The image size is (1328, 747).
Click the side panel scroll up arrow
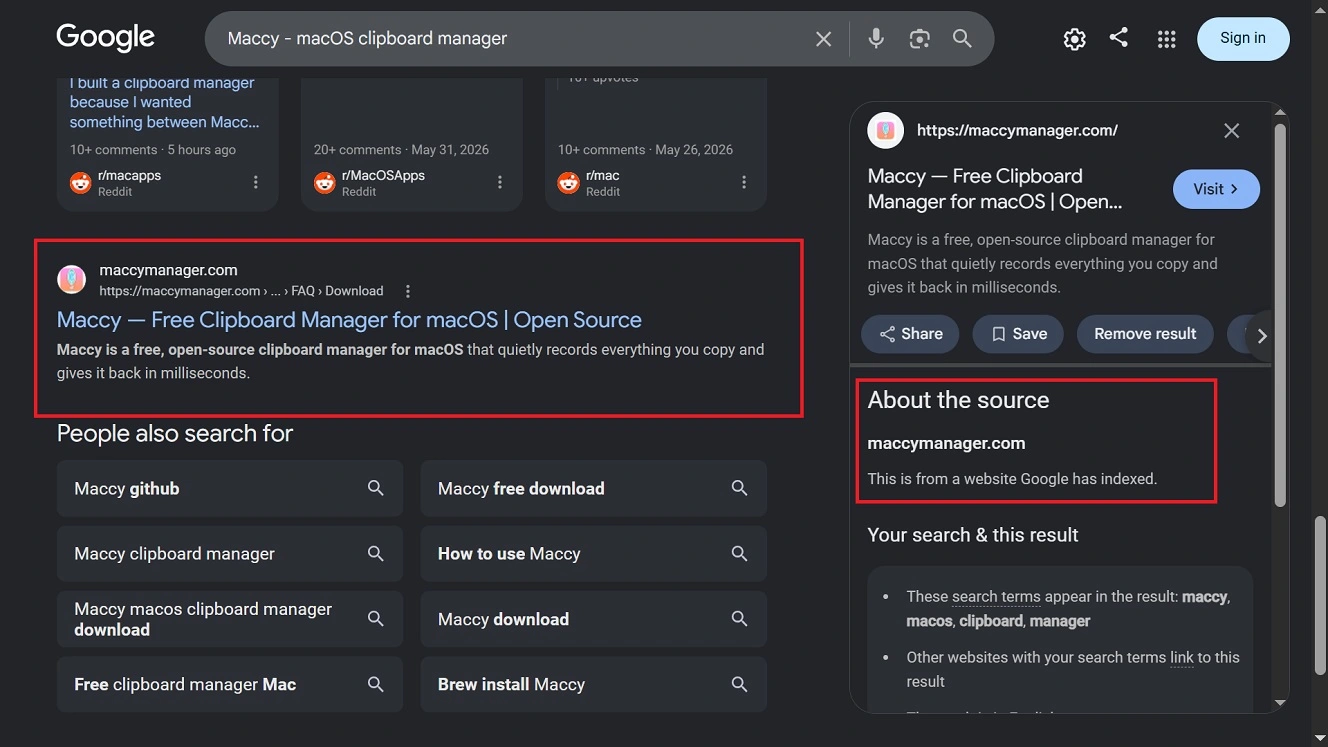(x=1280, y=112)
